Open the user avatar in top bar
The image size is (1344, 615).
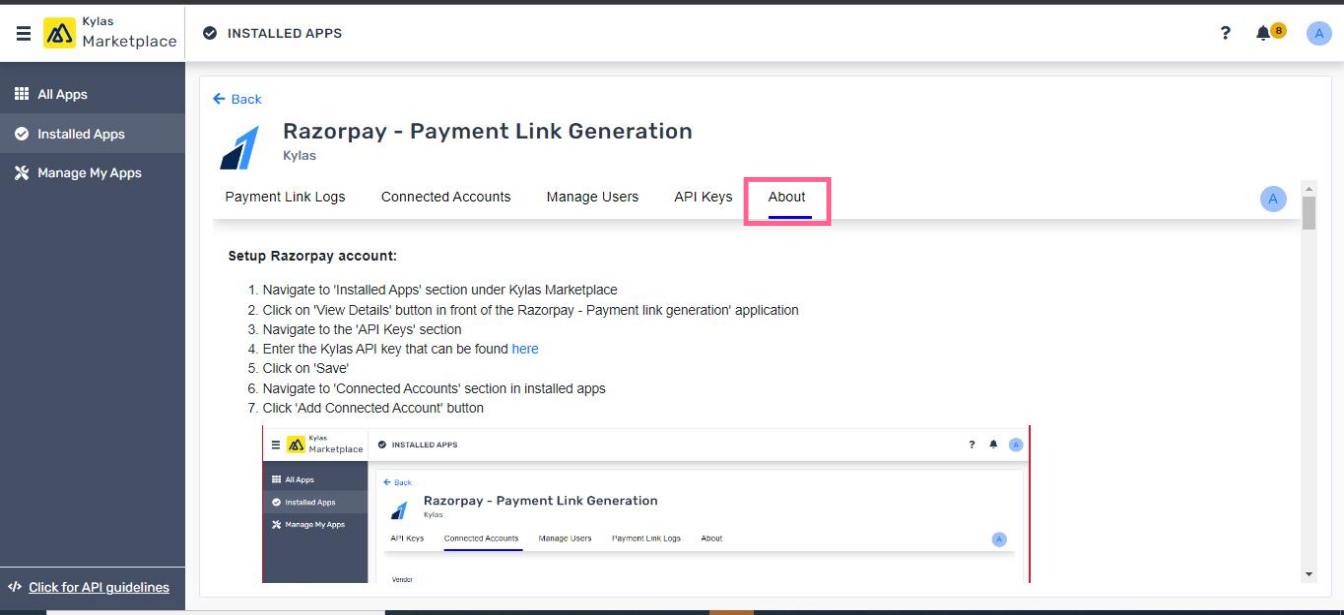point(1319,33)
